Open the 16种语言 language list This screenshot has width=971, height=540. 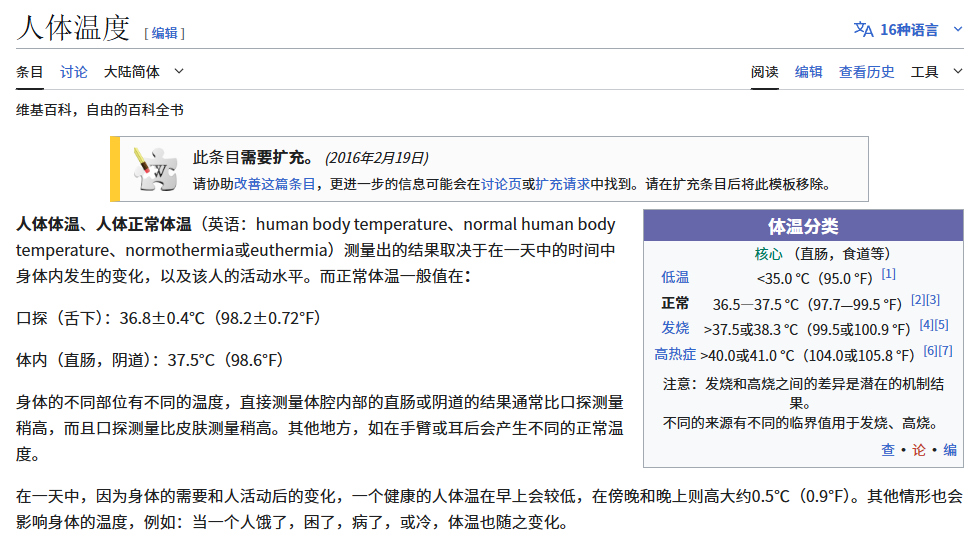pyautogui.click(x=908, y=30)
